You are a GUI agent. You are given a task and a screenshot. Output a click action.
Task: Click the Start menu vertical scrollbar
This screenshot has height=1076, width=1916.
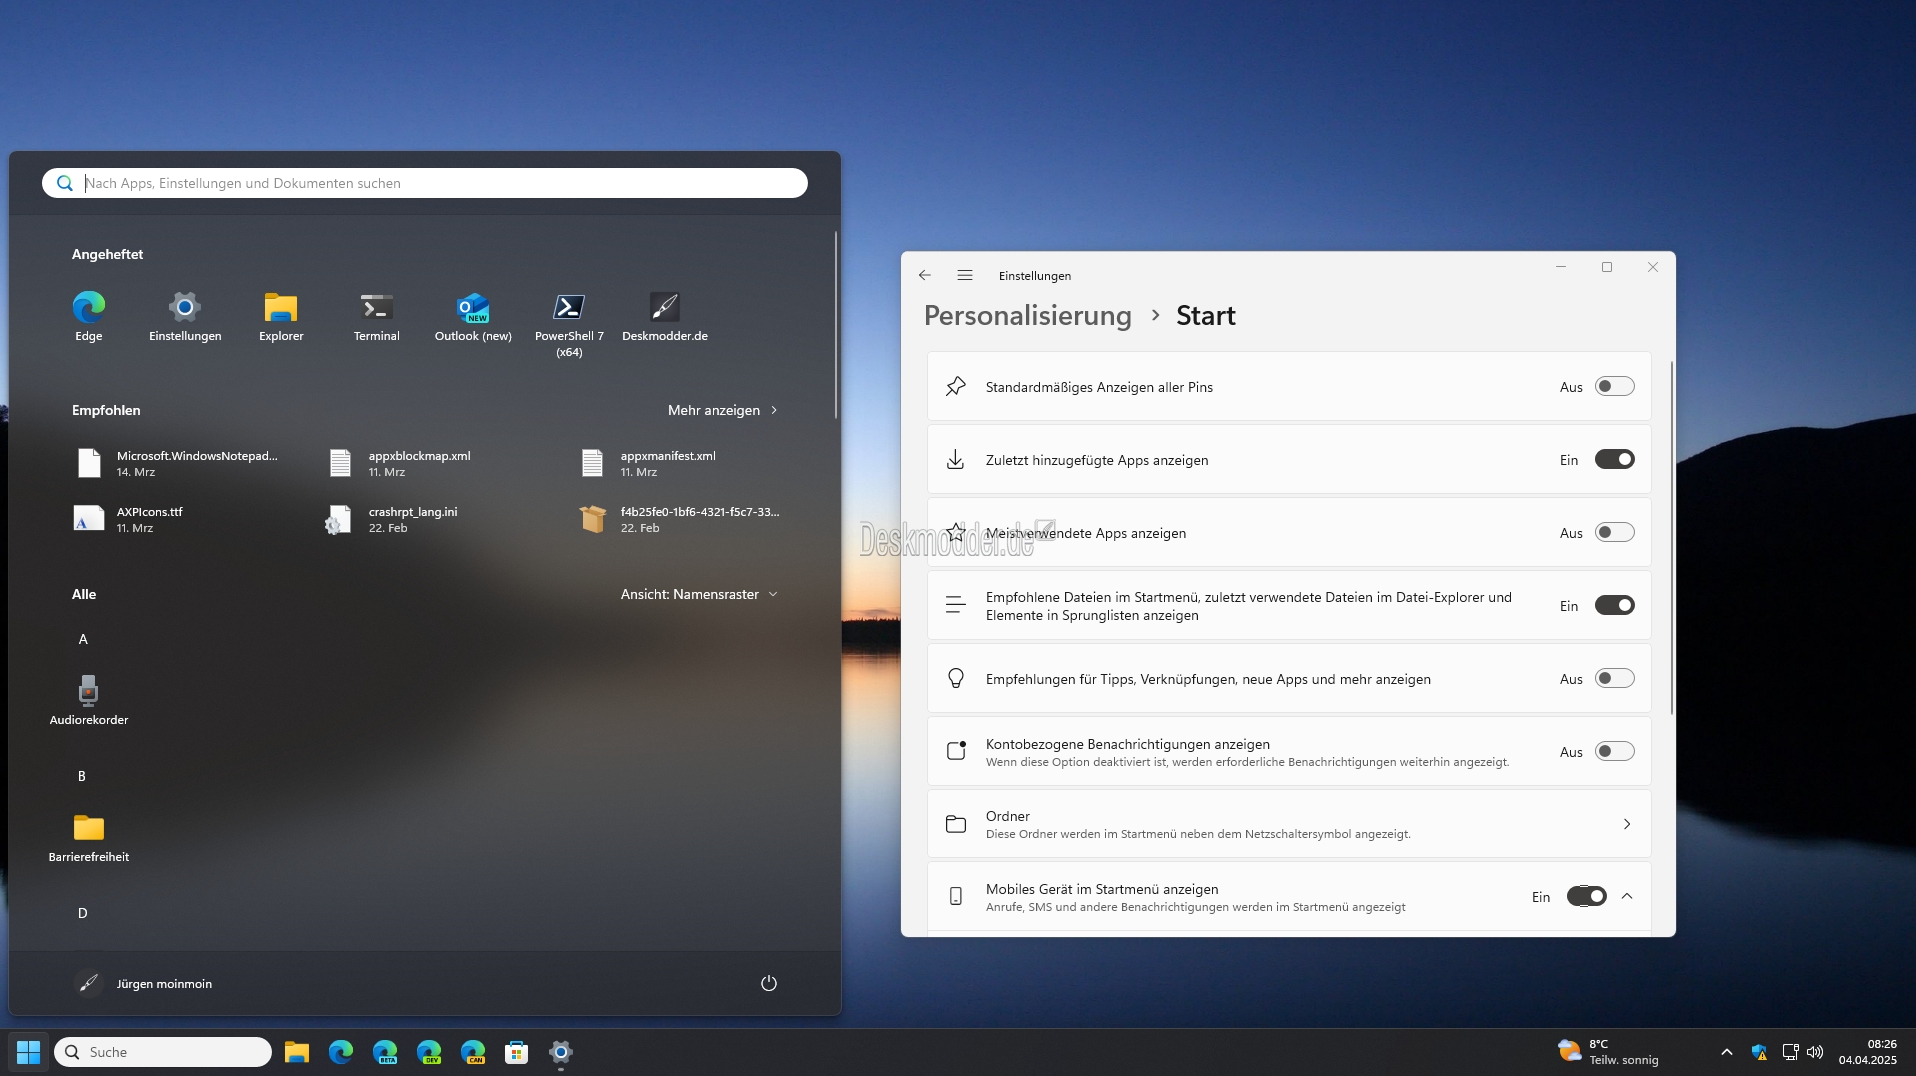click(835, 325)
